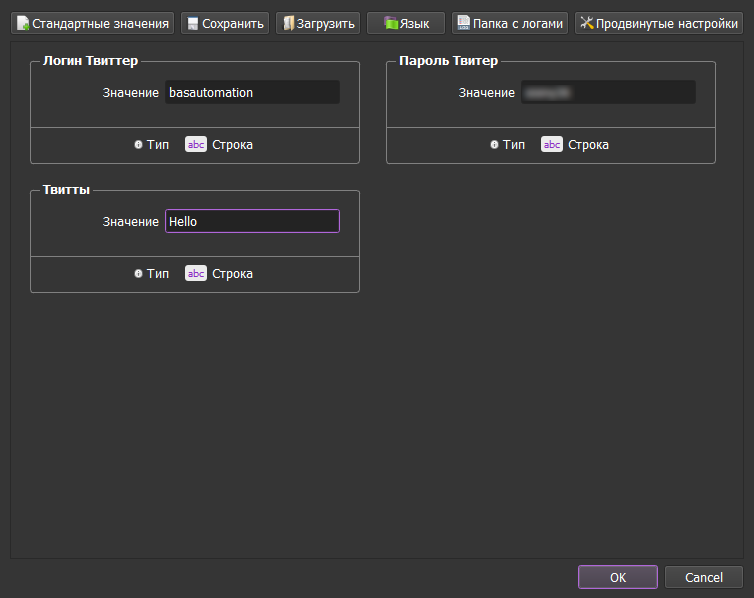Click the Тип info icon in Твитты

[x=138, y=273]
